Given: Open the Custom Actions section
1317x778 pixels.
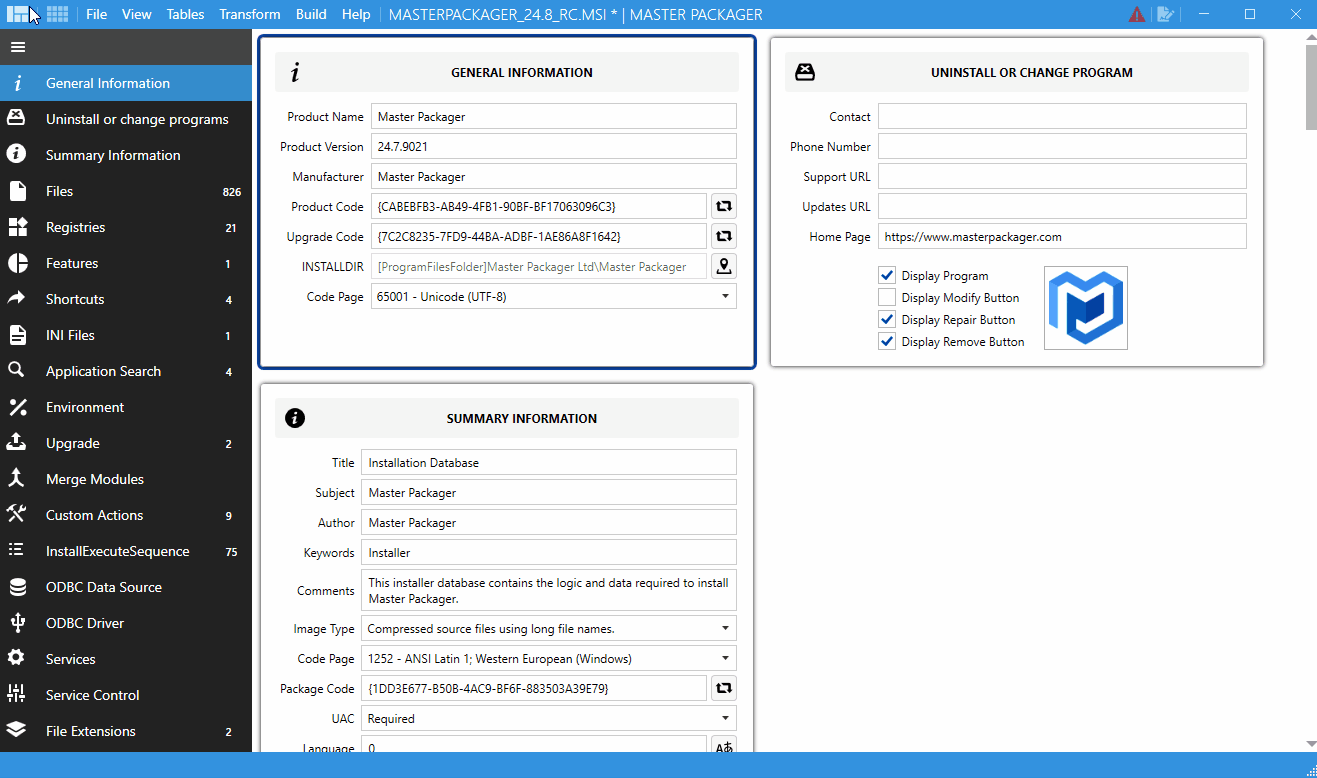Looking at the screenshot, I should 126,515.
